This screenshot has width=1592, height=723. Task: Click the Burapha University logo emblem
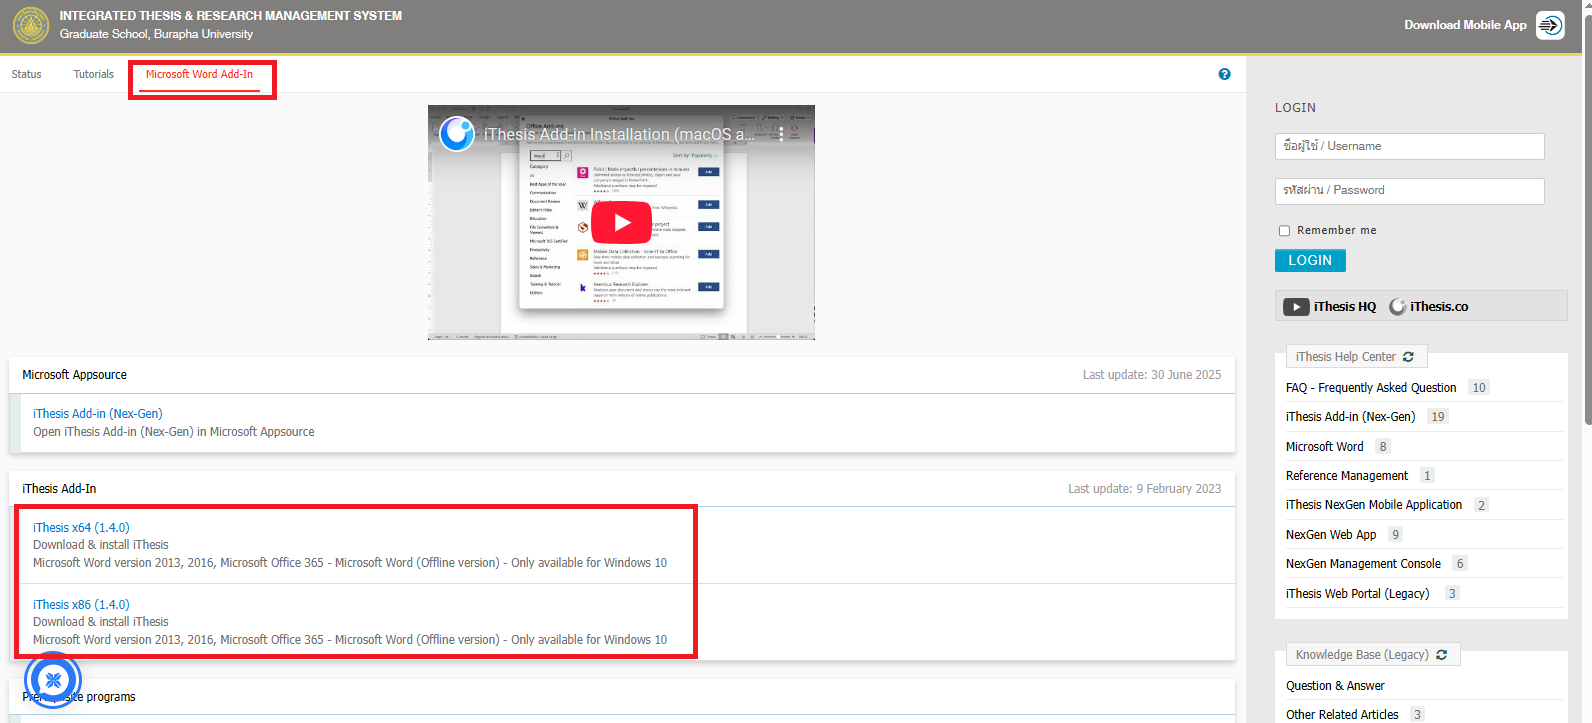tap(30, 26)
